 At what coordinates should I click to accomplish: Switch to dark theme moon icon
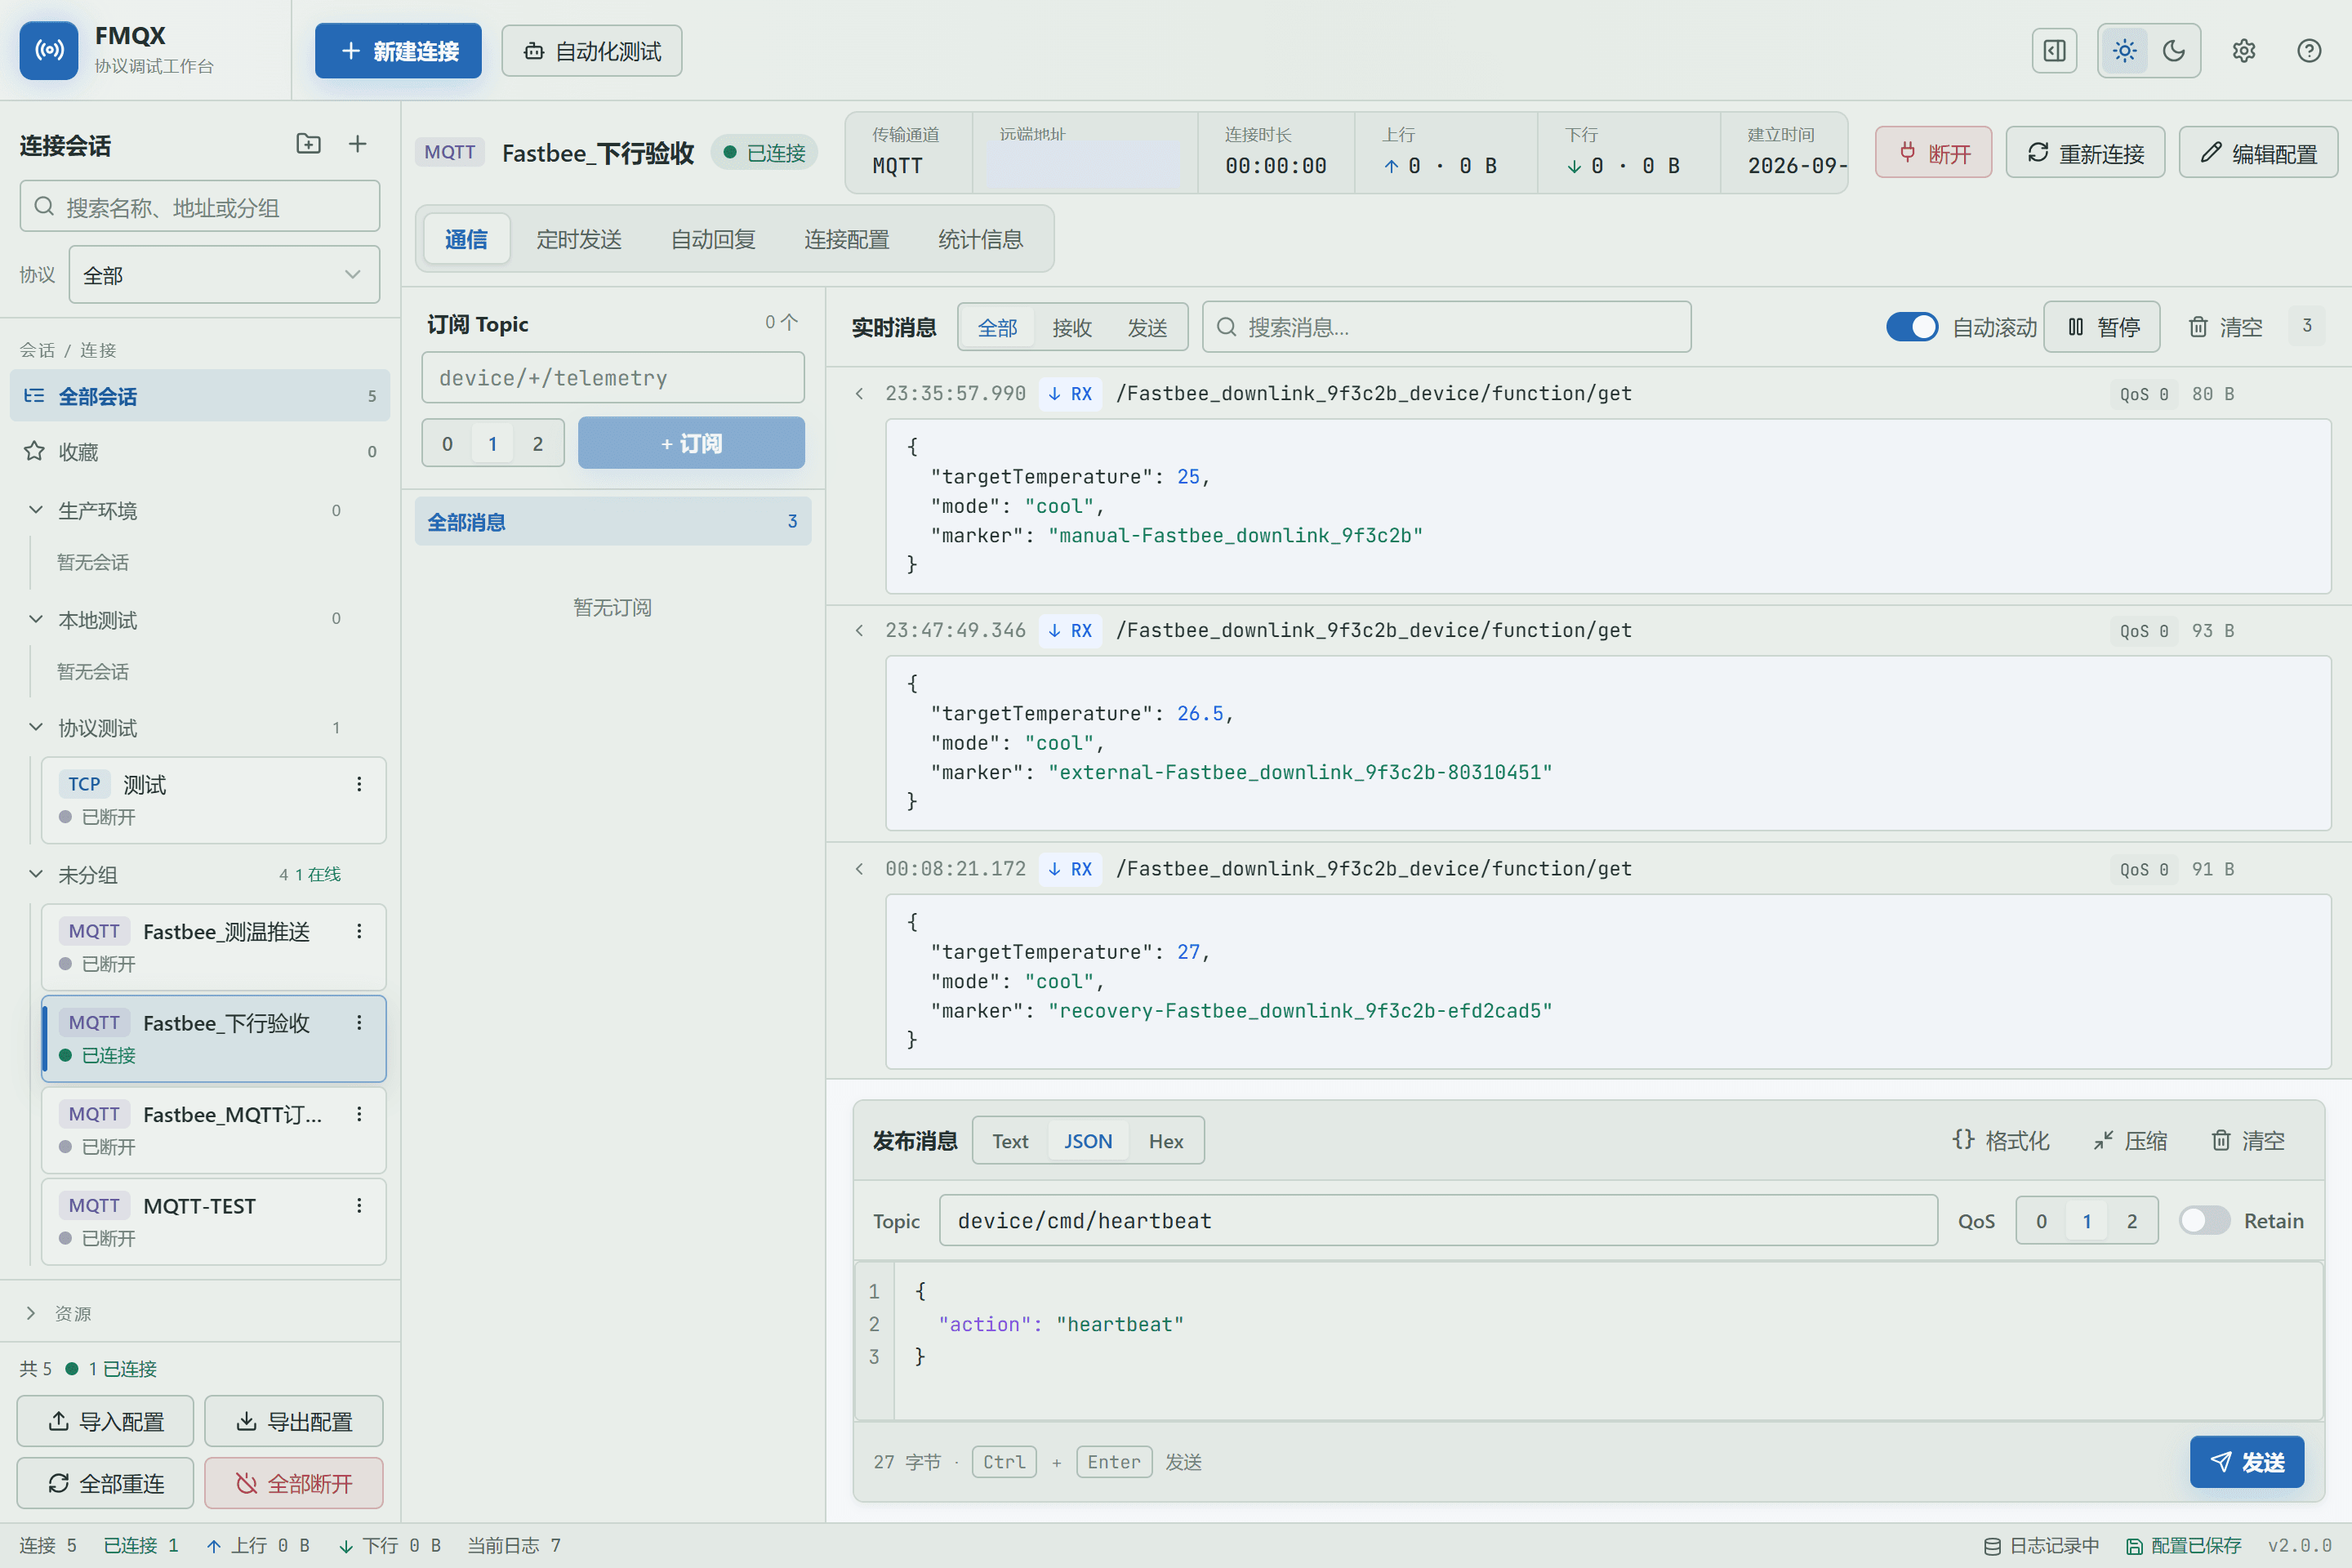2173,51
